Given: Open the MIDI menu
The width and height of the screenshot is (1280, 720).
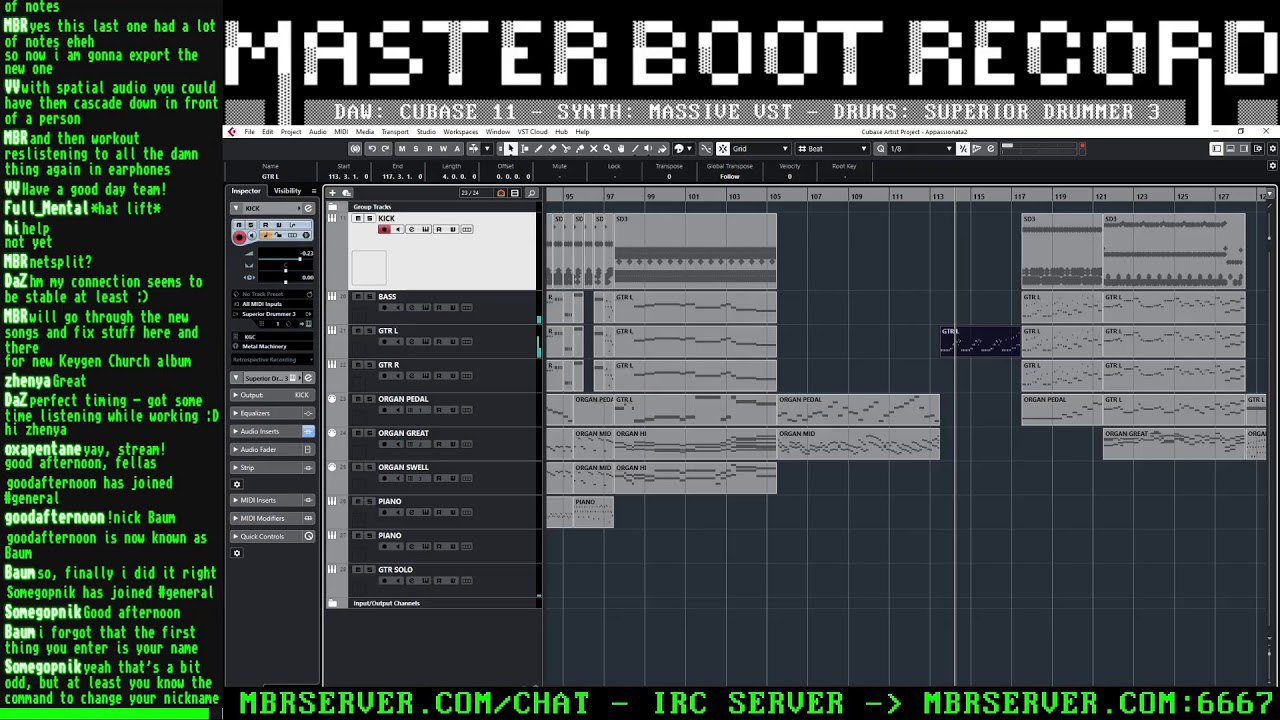Looking at the screenshot, I should click(x=341, y=132).
